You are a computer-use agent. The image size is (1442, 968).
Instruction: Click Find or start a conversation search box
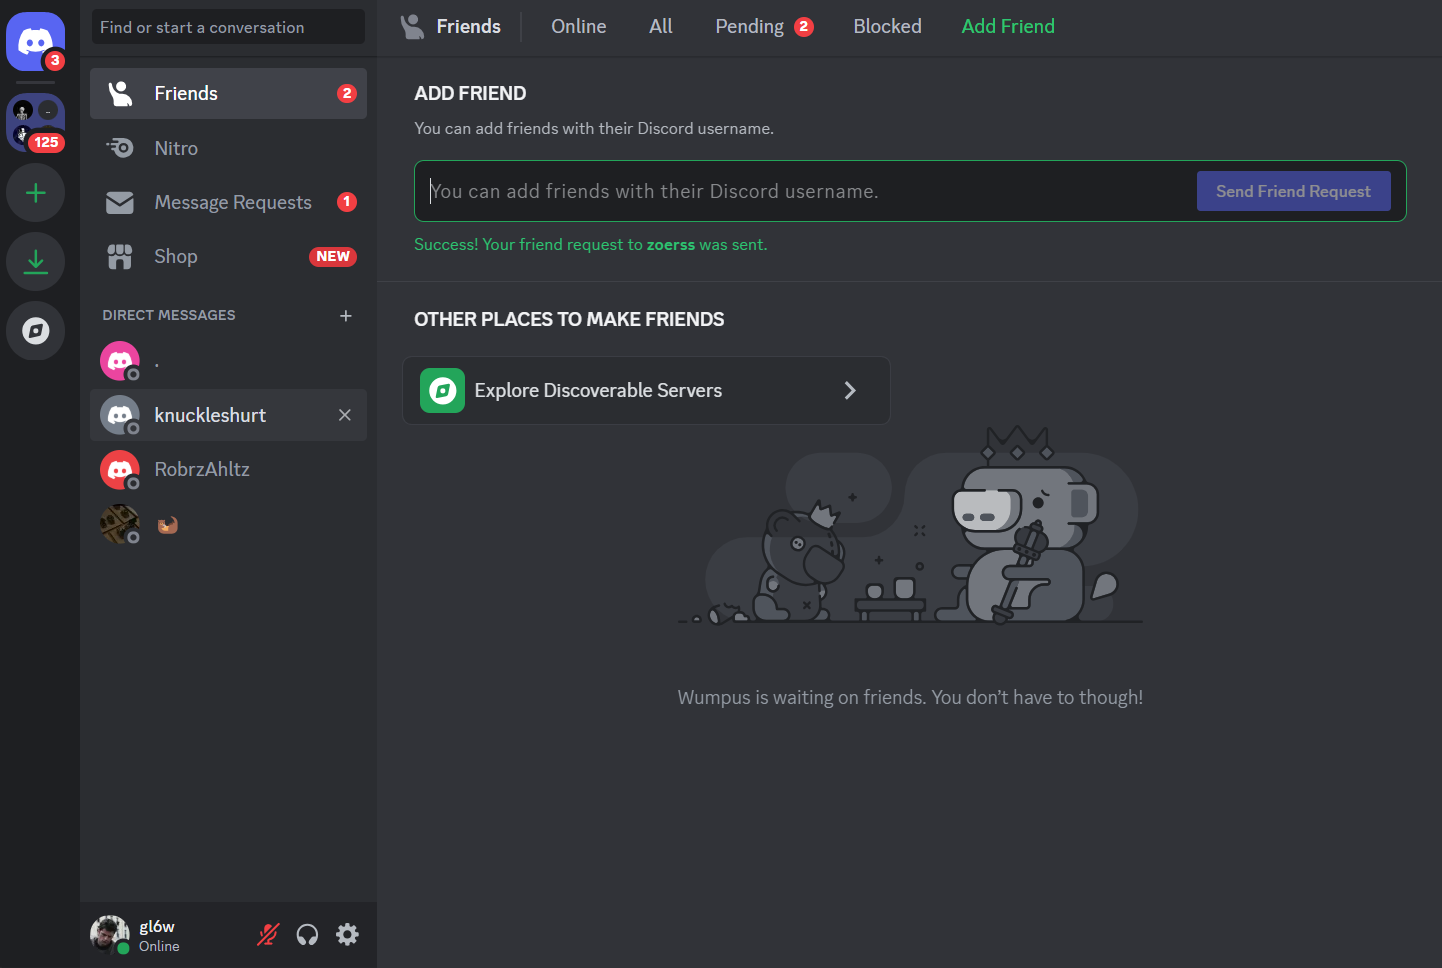(228, 27)
